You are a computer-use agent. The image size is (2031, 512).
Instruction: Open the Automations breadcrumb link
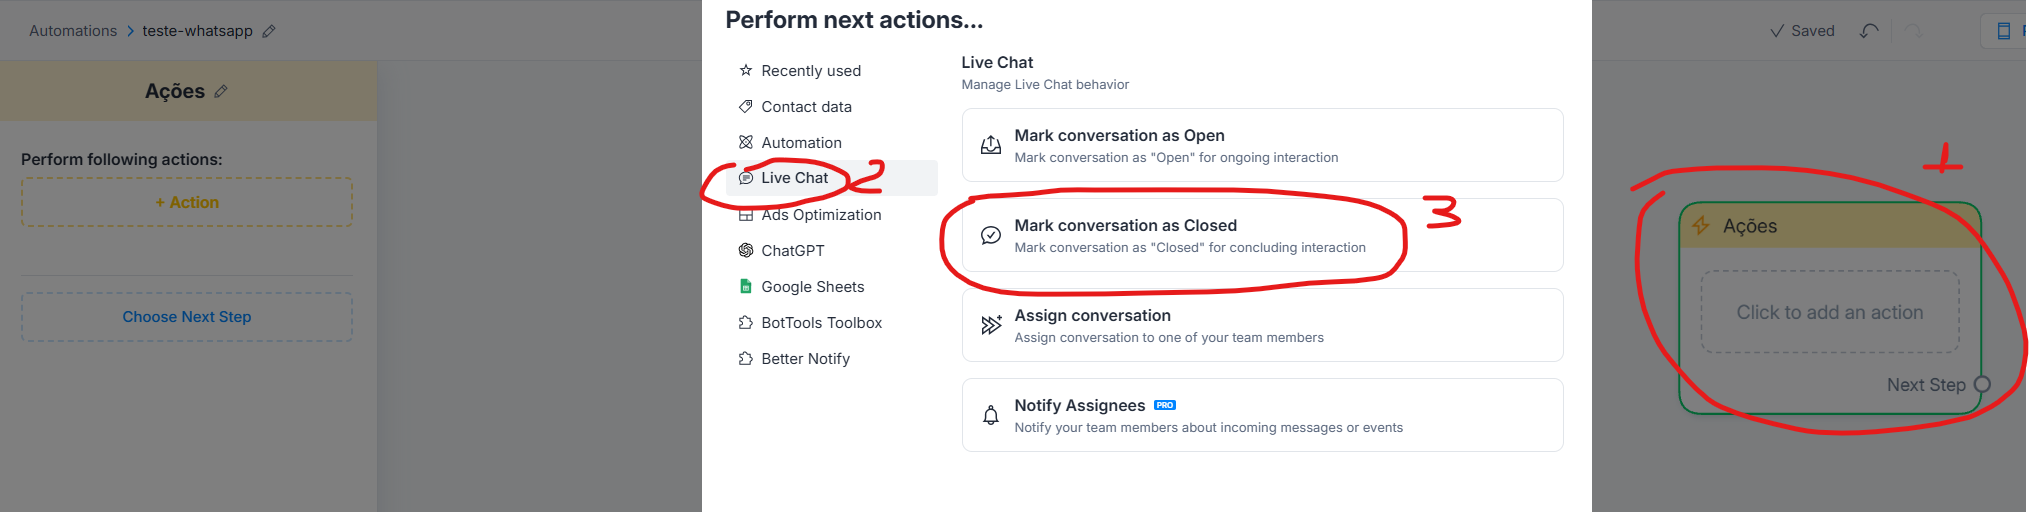(x=73, y=31)
